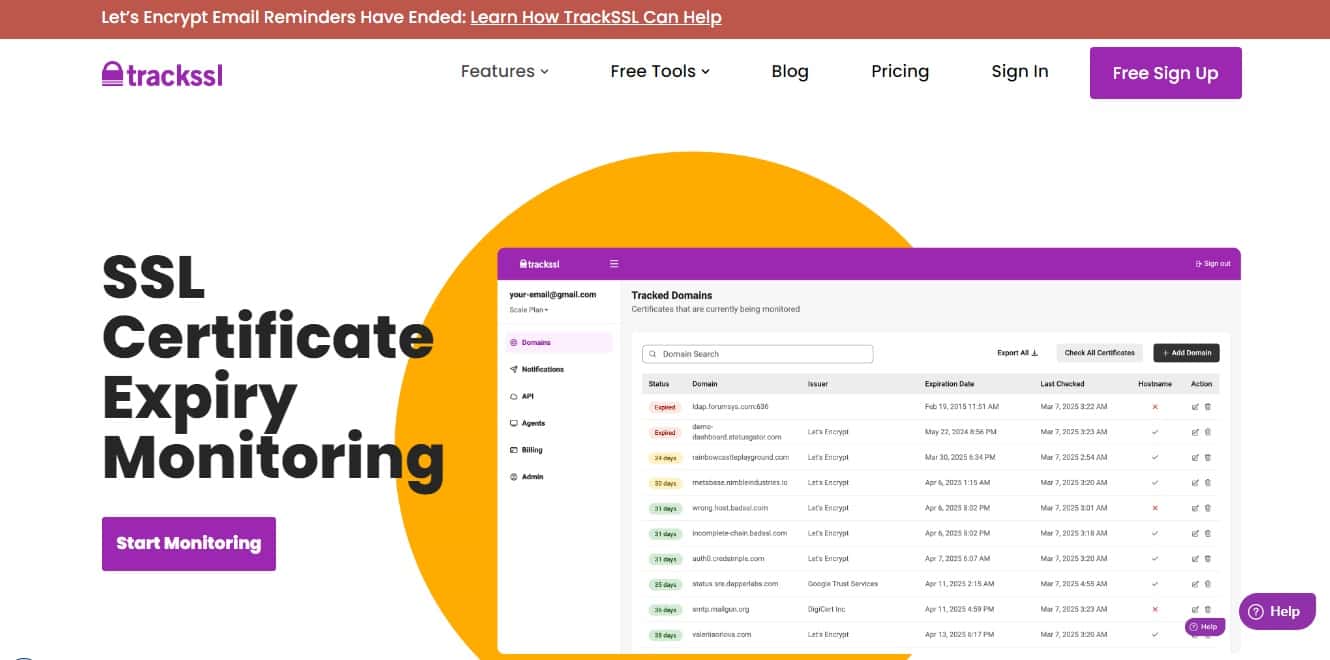Click the your-email@gmail.com account label
This screenshot has width=1330, height=660.
point(553,295)
